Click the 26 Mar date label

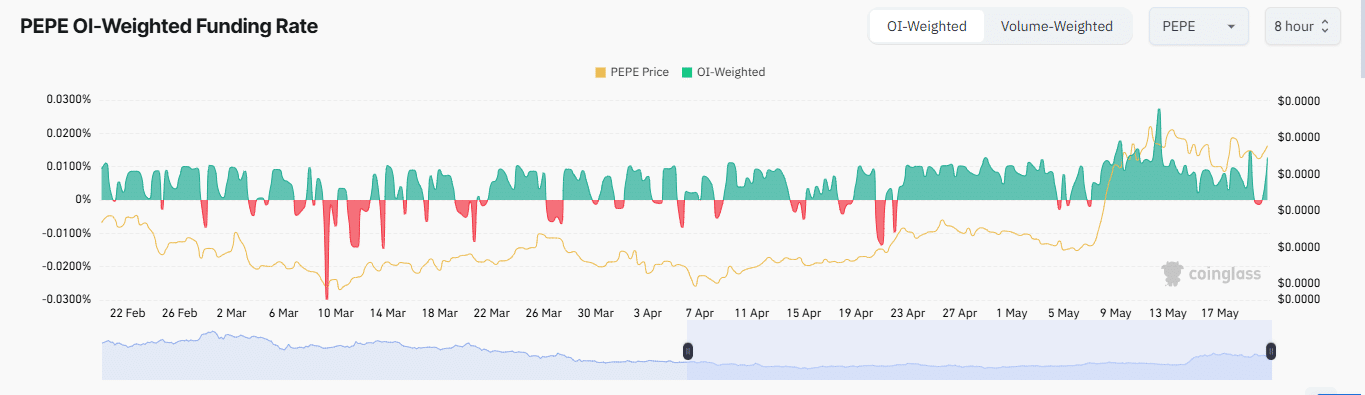click(543, 313)
